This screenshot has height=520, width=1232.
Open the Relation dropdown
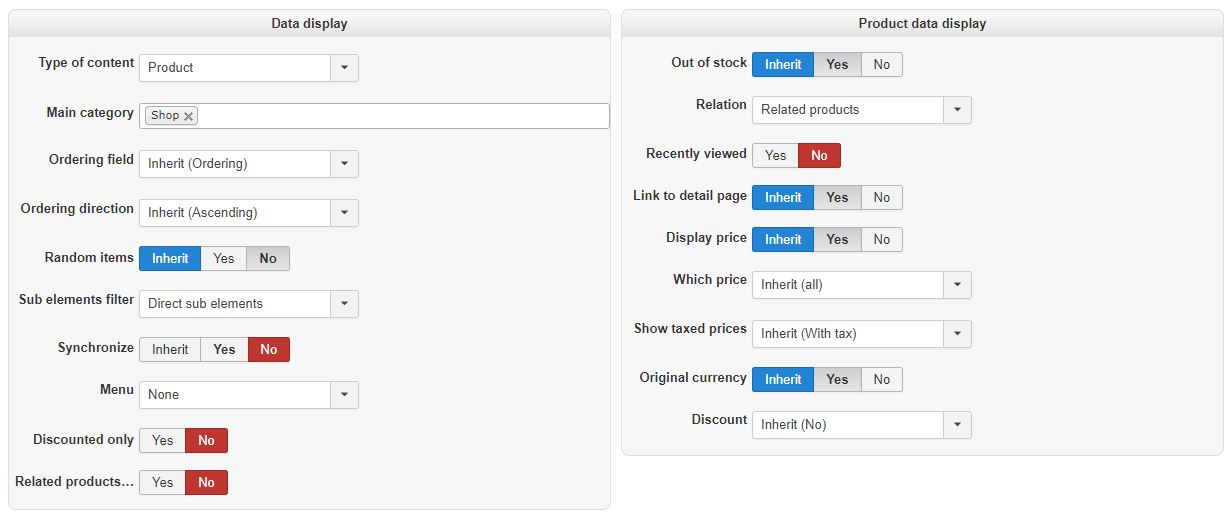957,110
